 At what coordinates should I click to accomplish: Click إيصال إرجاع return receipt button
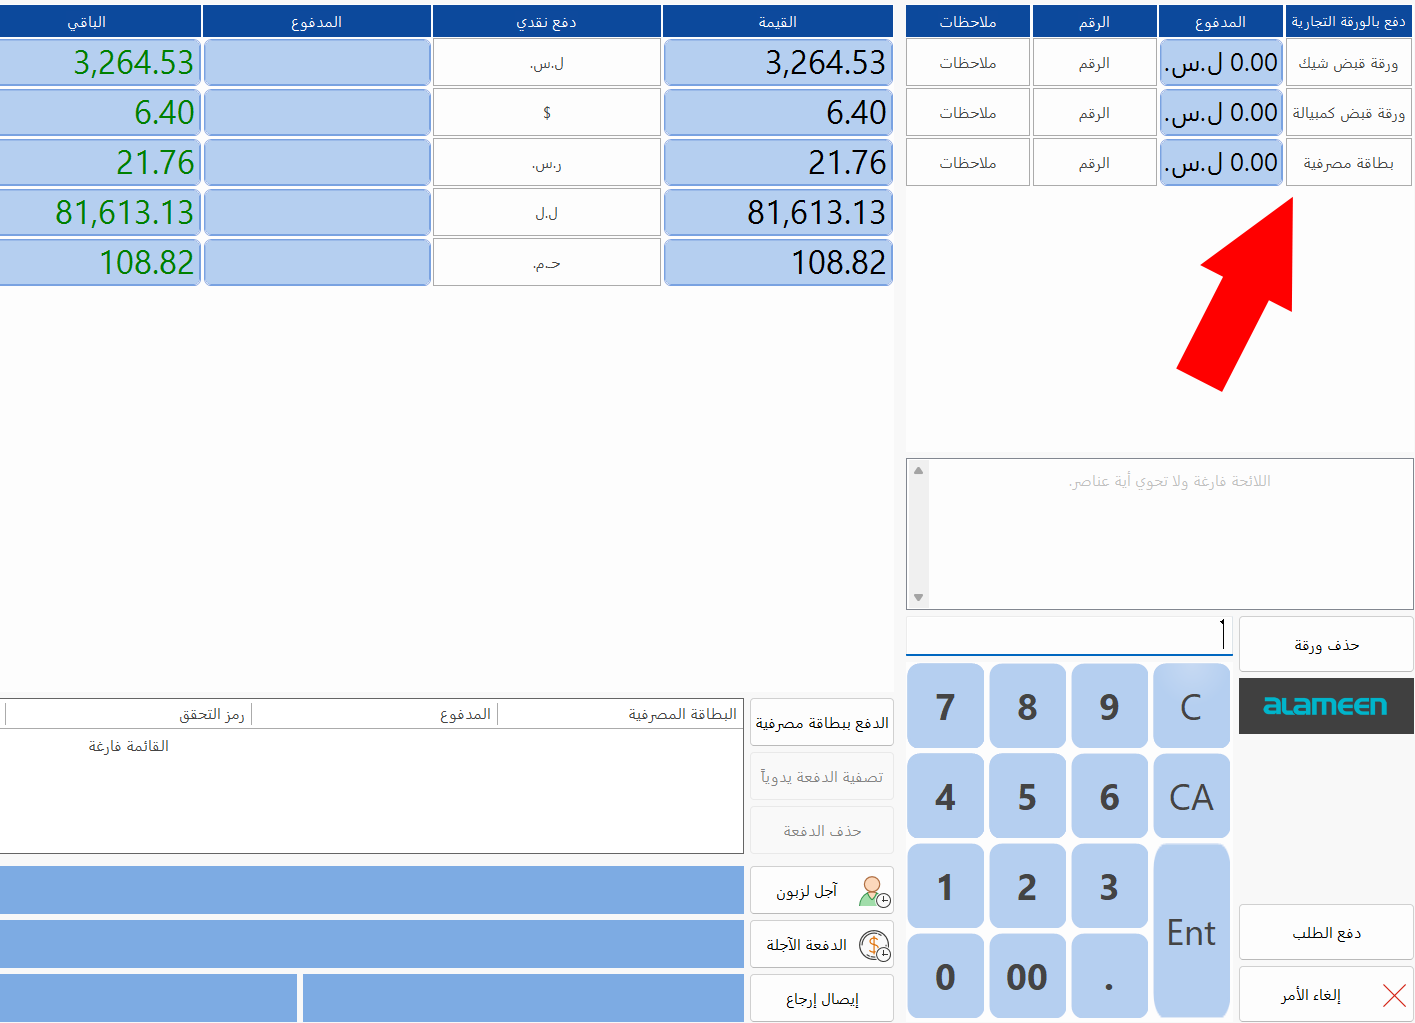[821, 999]
